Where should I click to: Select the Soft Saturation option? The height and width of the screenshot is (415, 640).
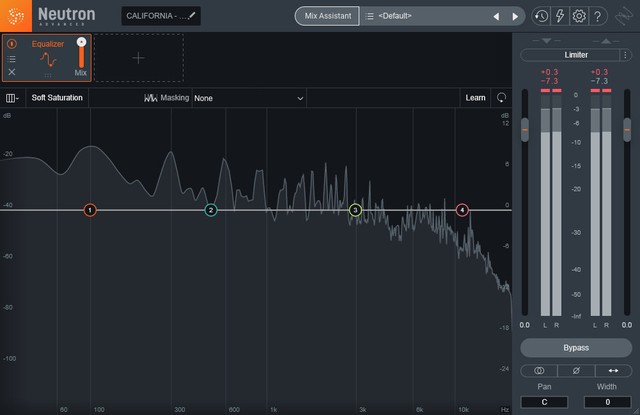(x=57, y=98)
